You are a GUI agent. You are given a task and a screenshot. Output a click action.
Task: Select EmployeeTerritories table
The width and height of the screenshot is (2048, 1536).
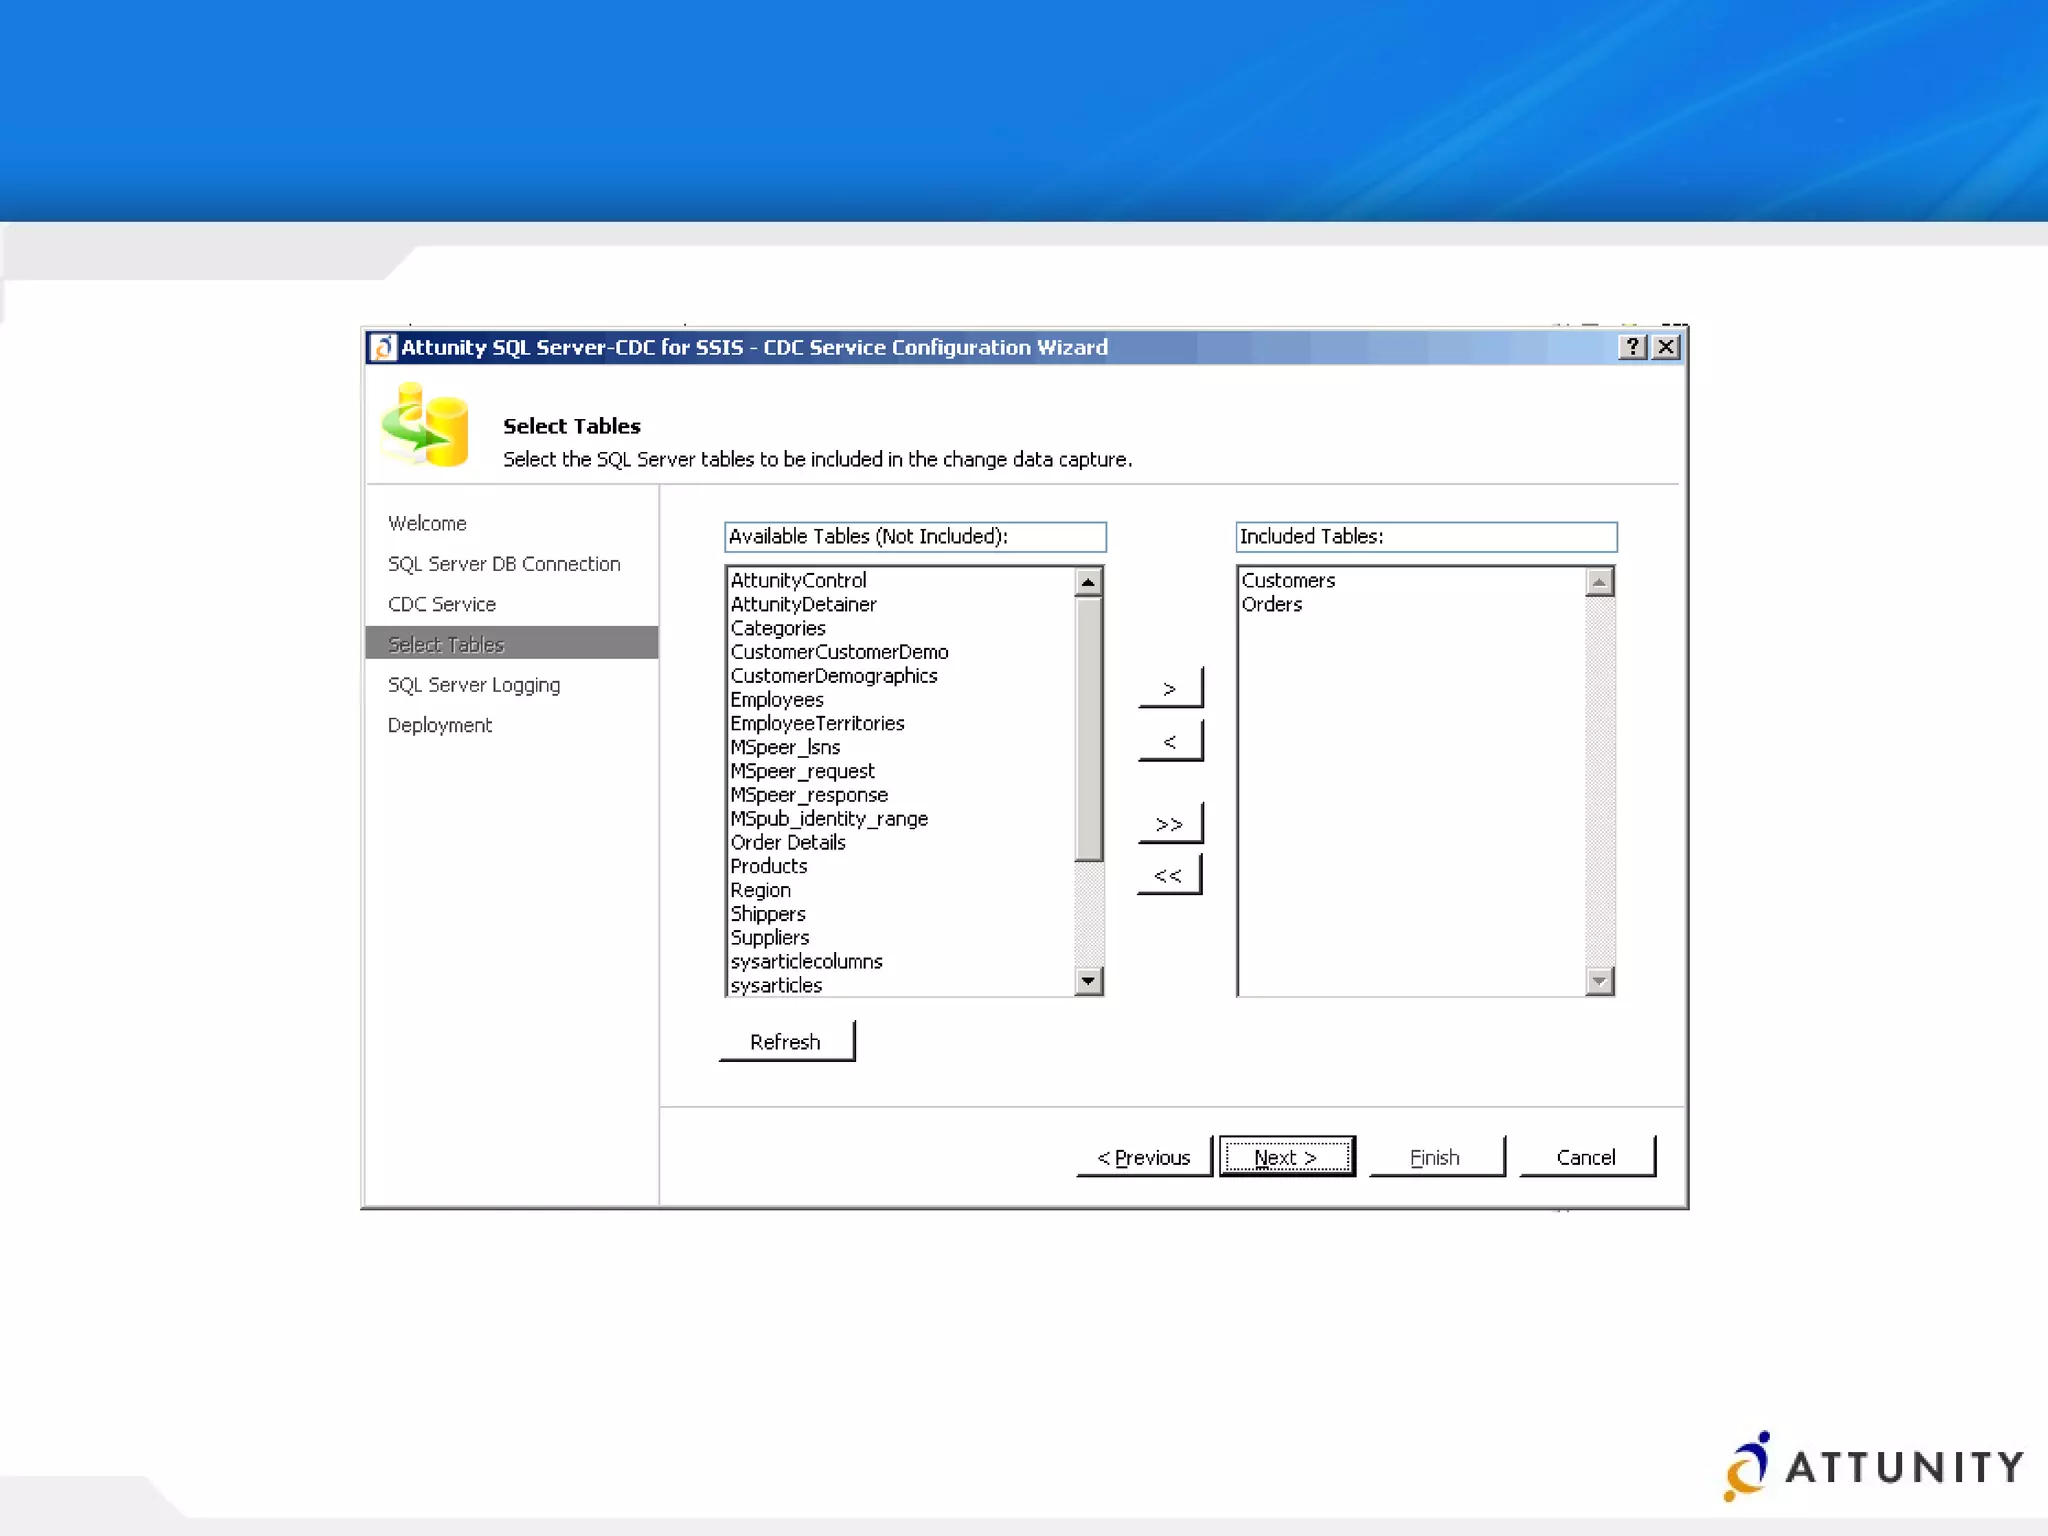point(817,723)
